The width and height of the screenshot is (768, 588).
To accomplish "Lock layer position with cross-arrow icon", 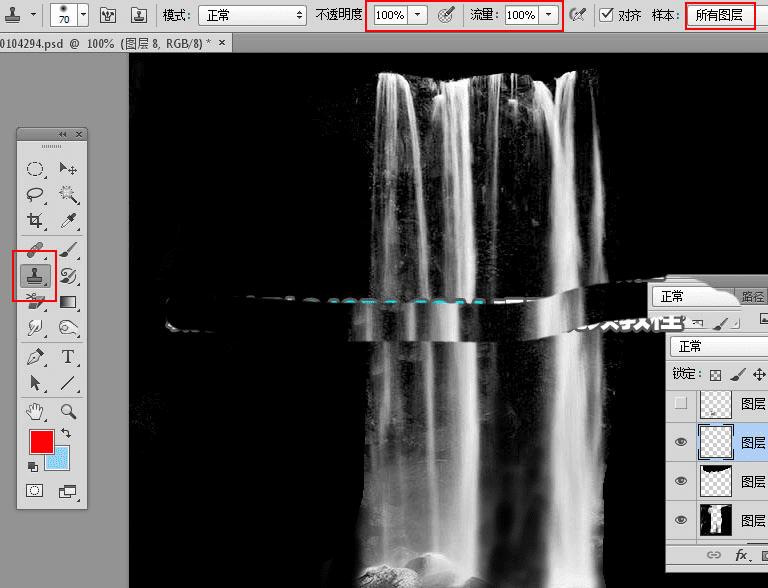I will 759,375.
